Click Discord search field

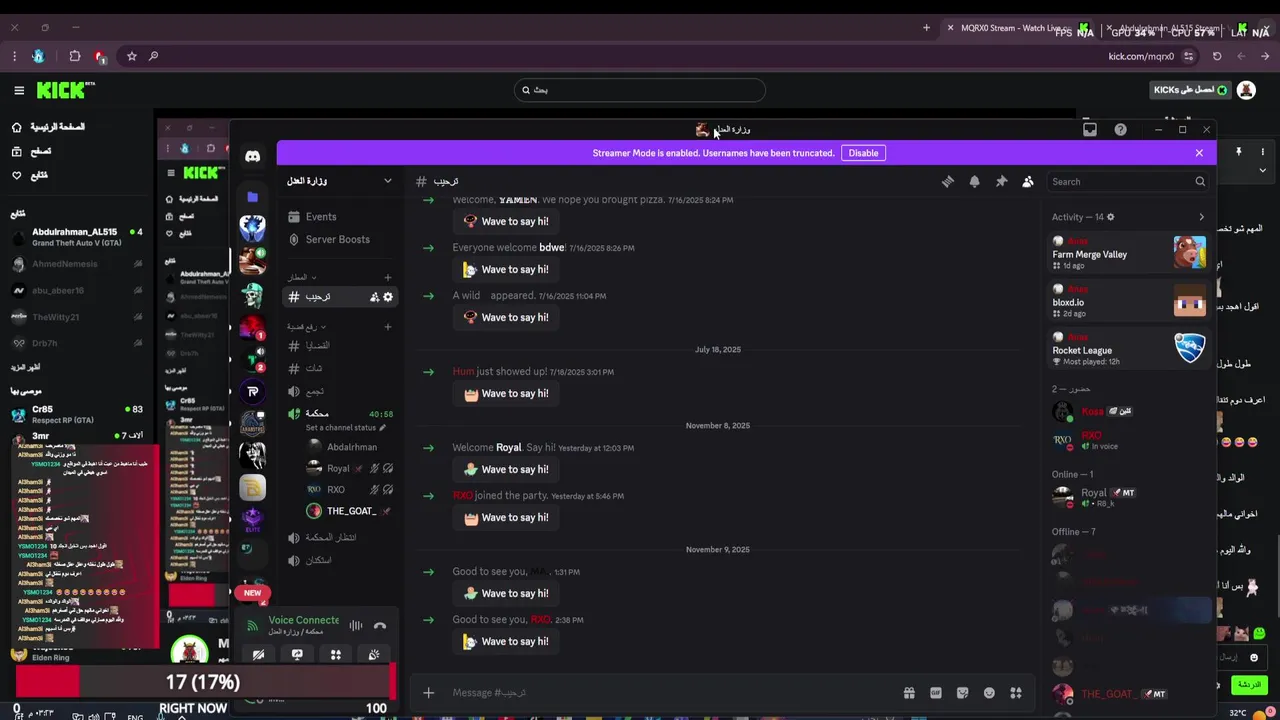click(1128, 182)
